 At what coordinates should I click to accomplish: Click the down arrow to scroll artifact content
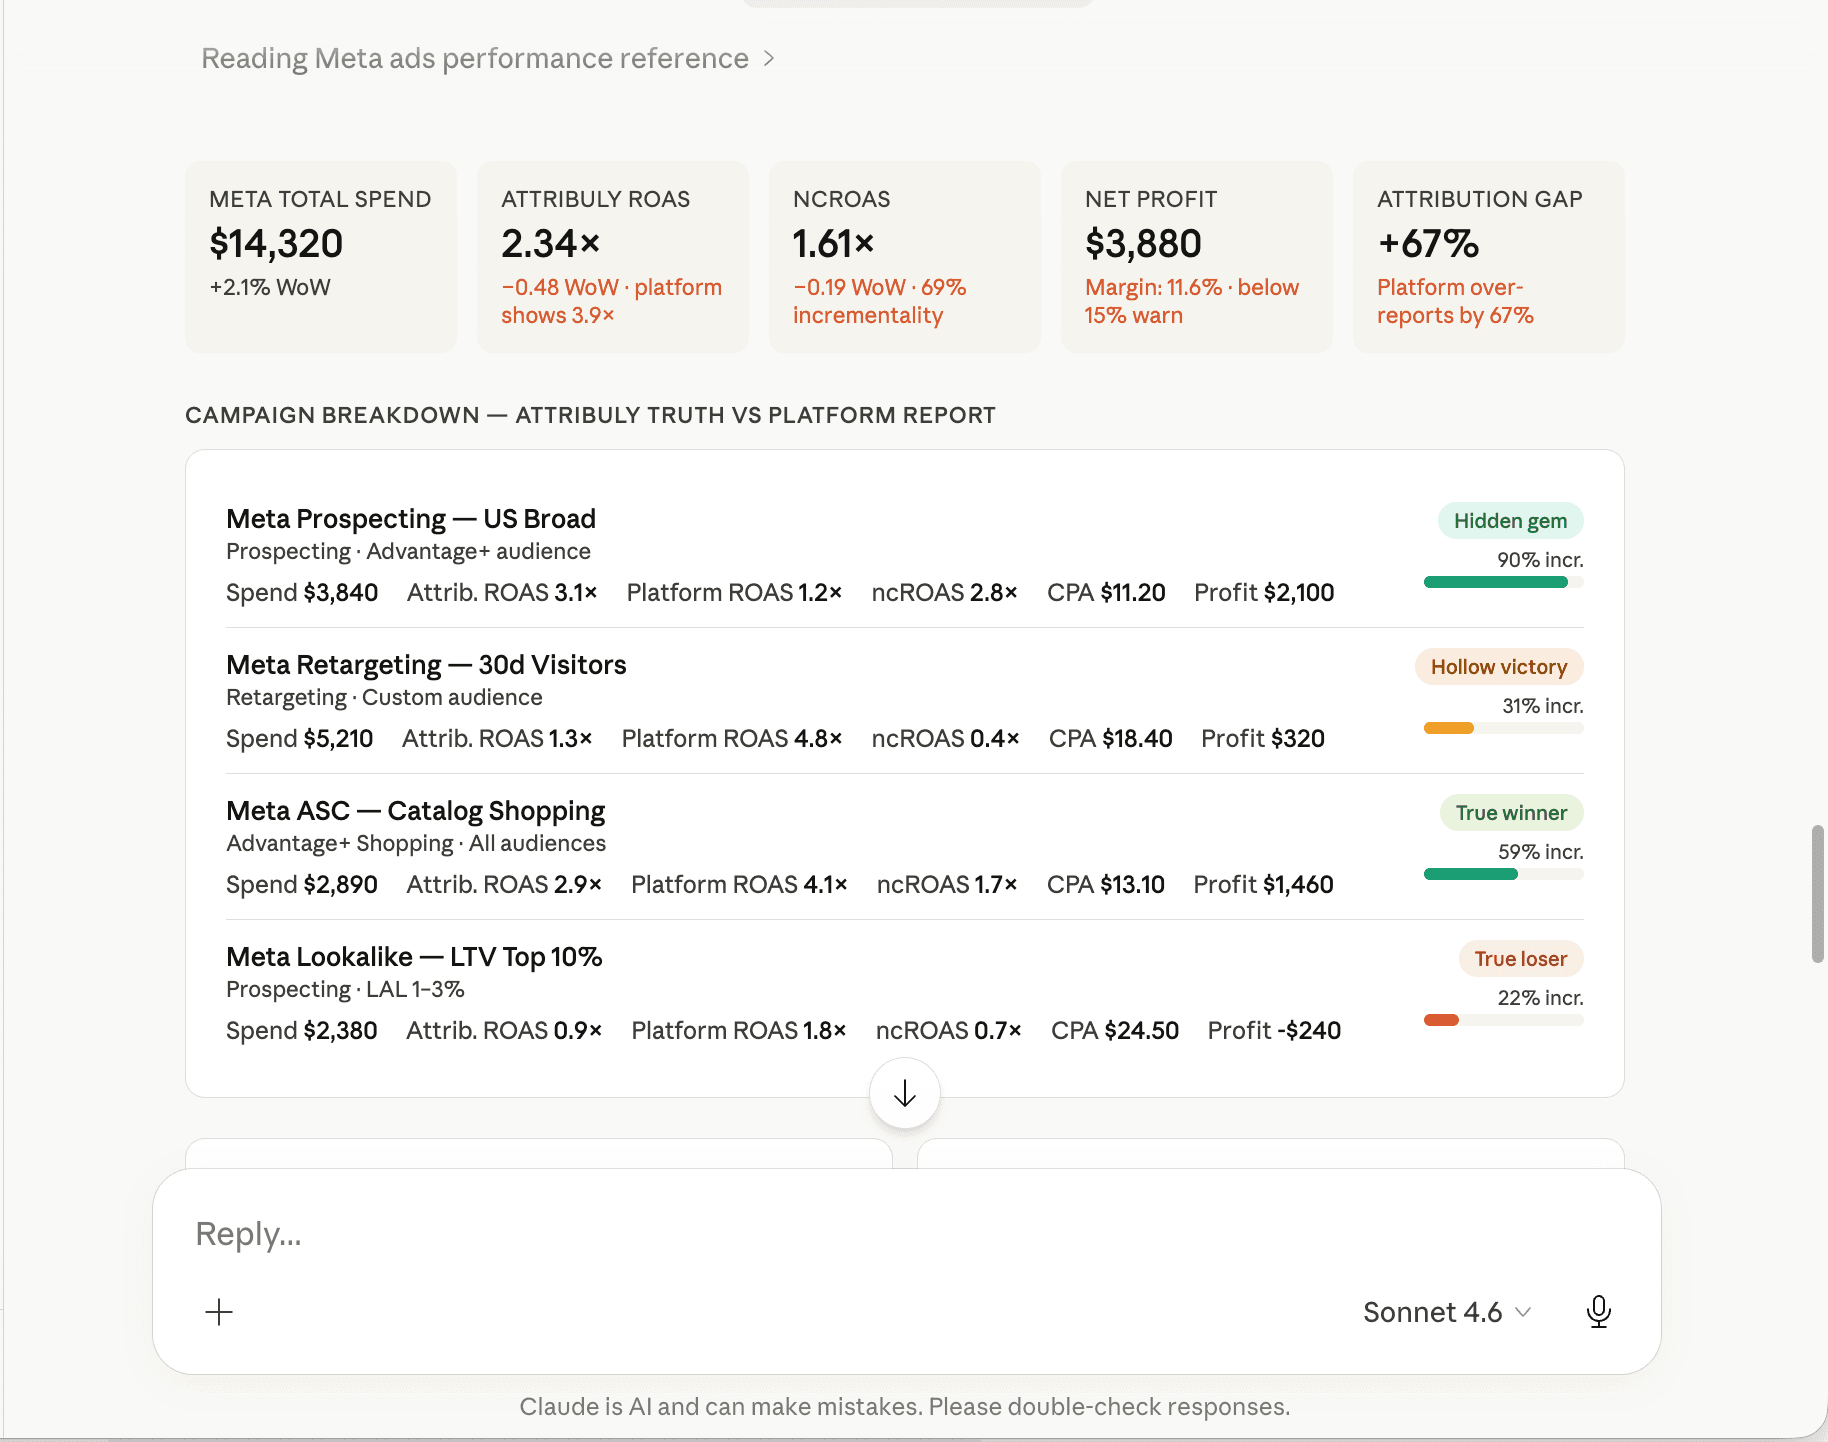903,1093
